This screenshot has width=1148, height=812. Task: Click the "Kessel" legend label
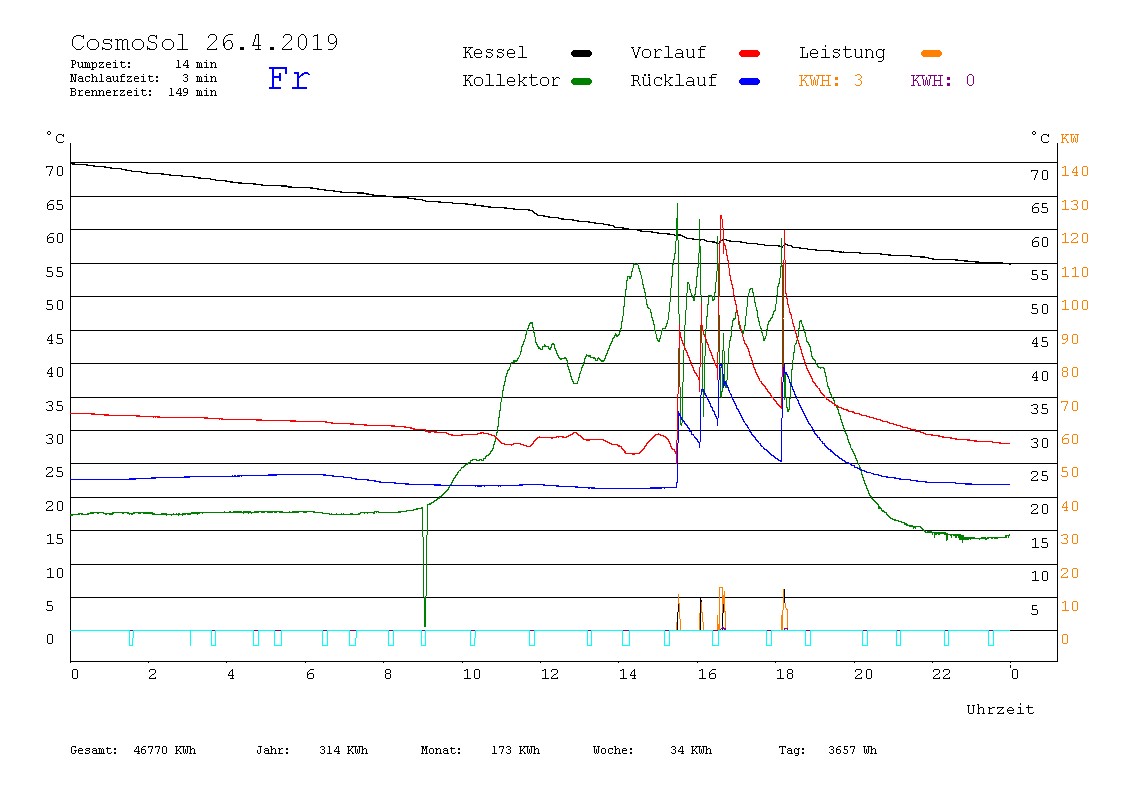tap(494, 53)
